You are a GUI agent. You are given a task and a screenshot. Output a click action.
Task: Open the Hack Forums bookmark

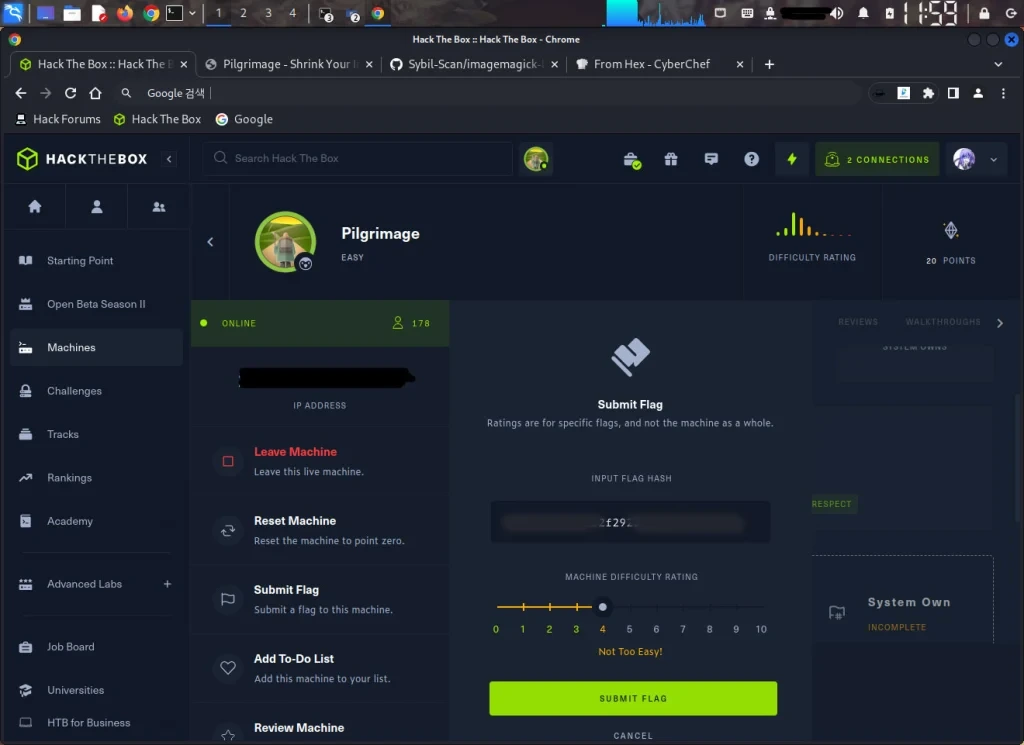click(x=57, y=119)
